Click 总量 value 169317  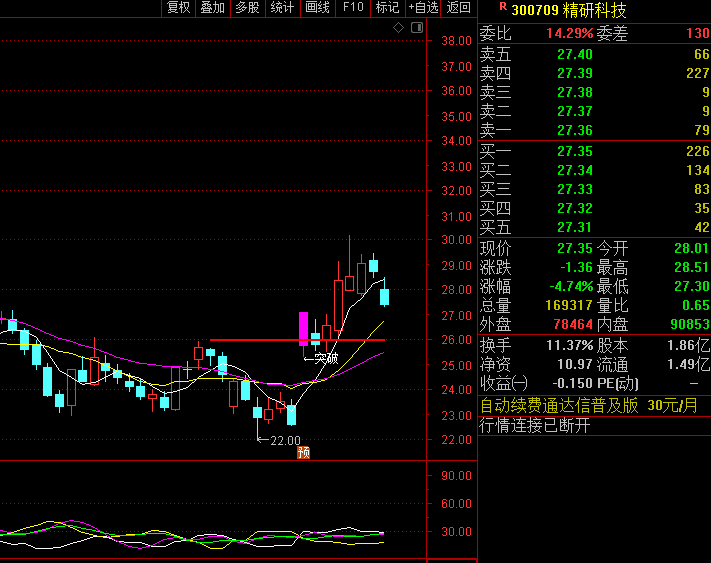[x=569, y=306]
